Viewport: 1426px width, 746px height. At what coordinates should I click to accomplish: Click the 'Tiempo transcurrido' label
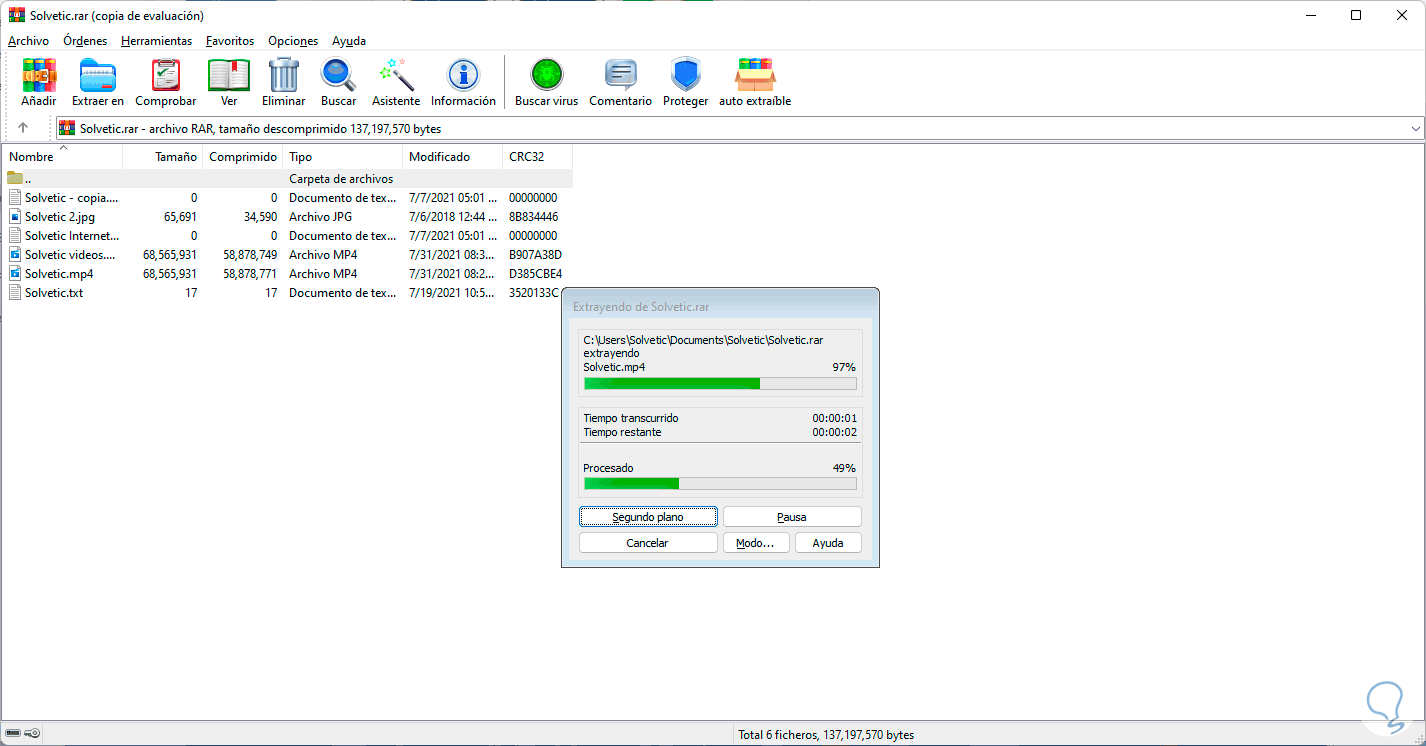[631, 418]
